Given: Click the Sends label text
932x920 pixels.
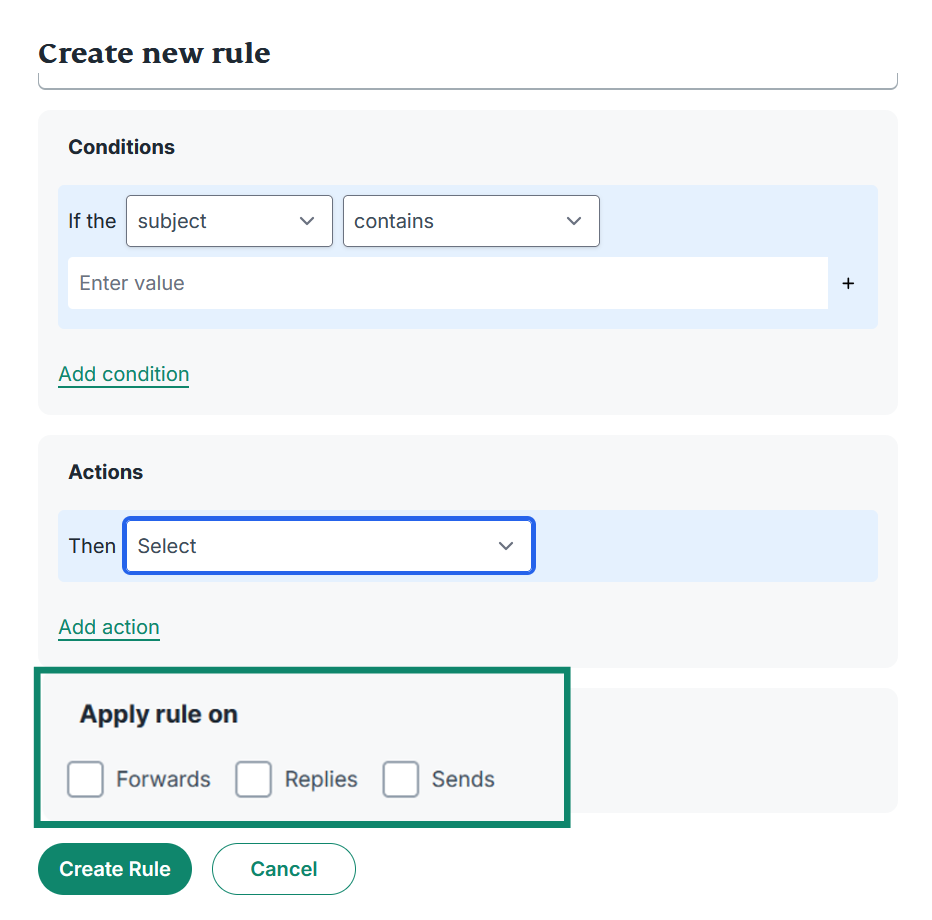Looking at the screenshot, I should (x=463, y=779).
